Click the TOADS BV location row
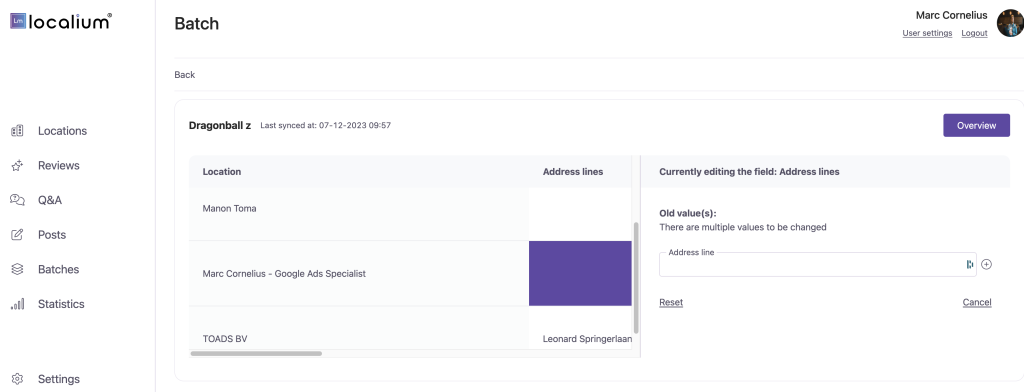The image size is (1024, 392). [x=359, y=328]
